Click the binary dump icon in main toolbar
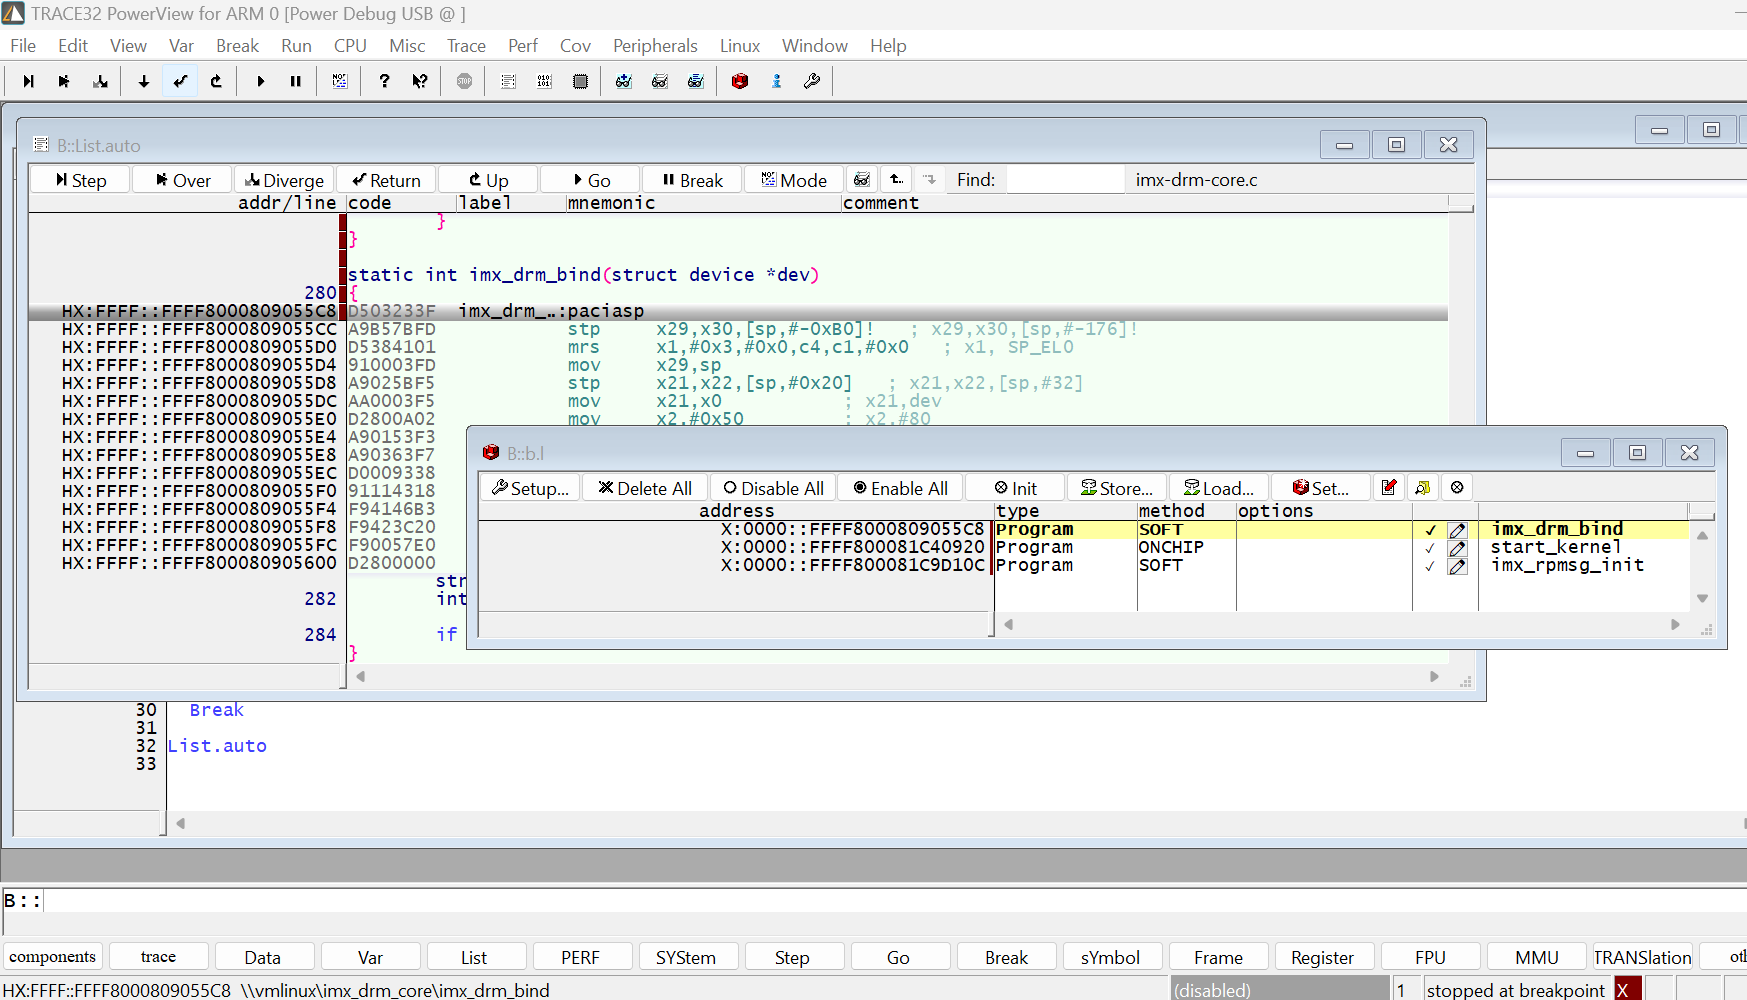 543,81
